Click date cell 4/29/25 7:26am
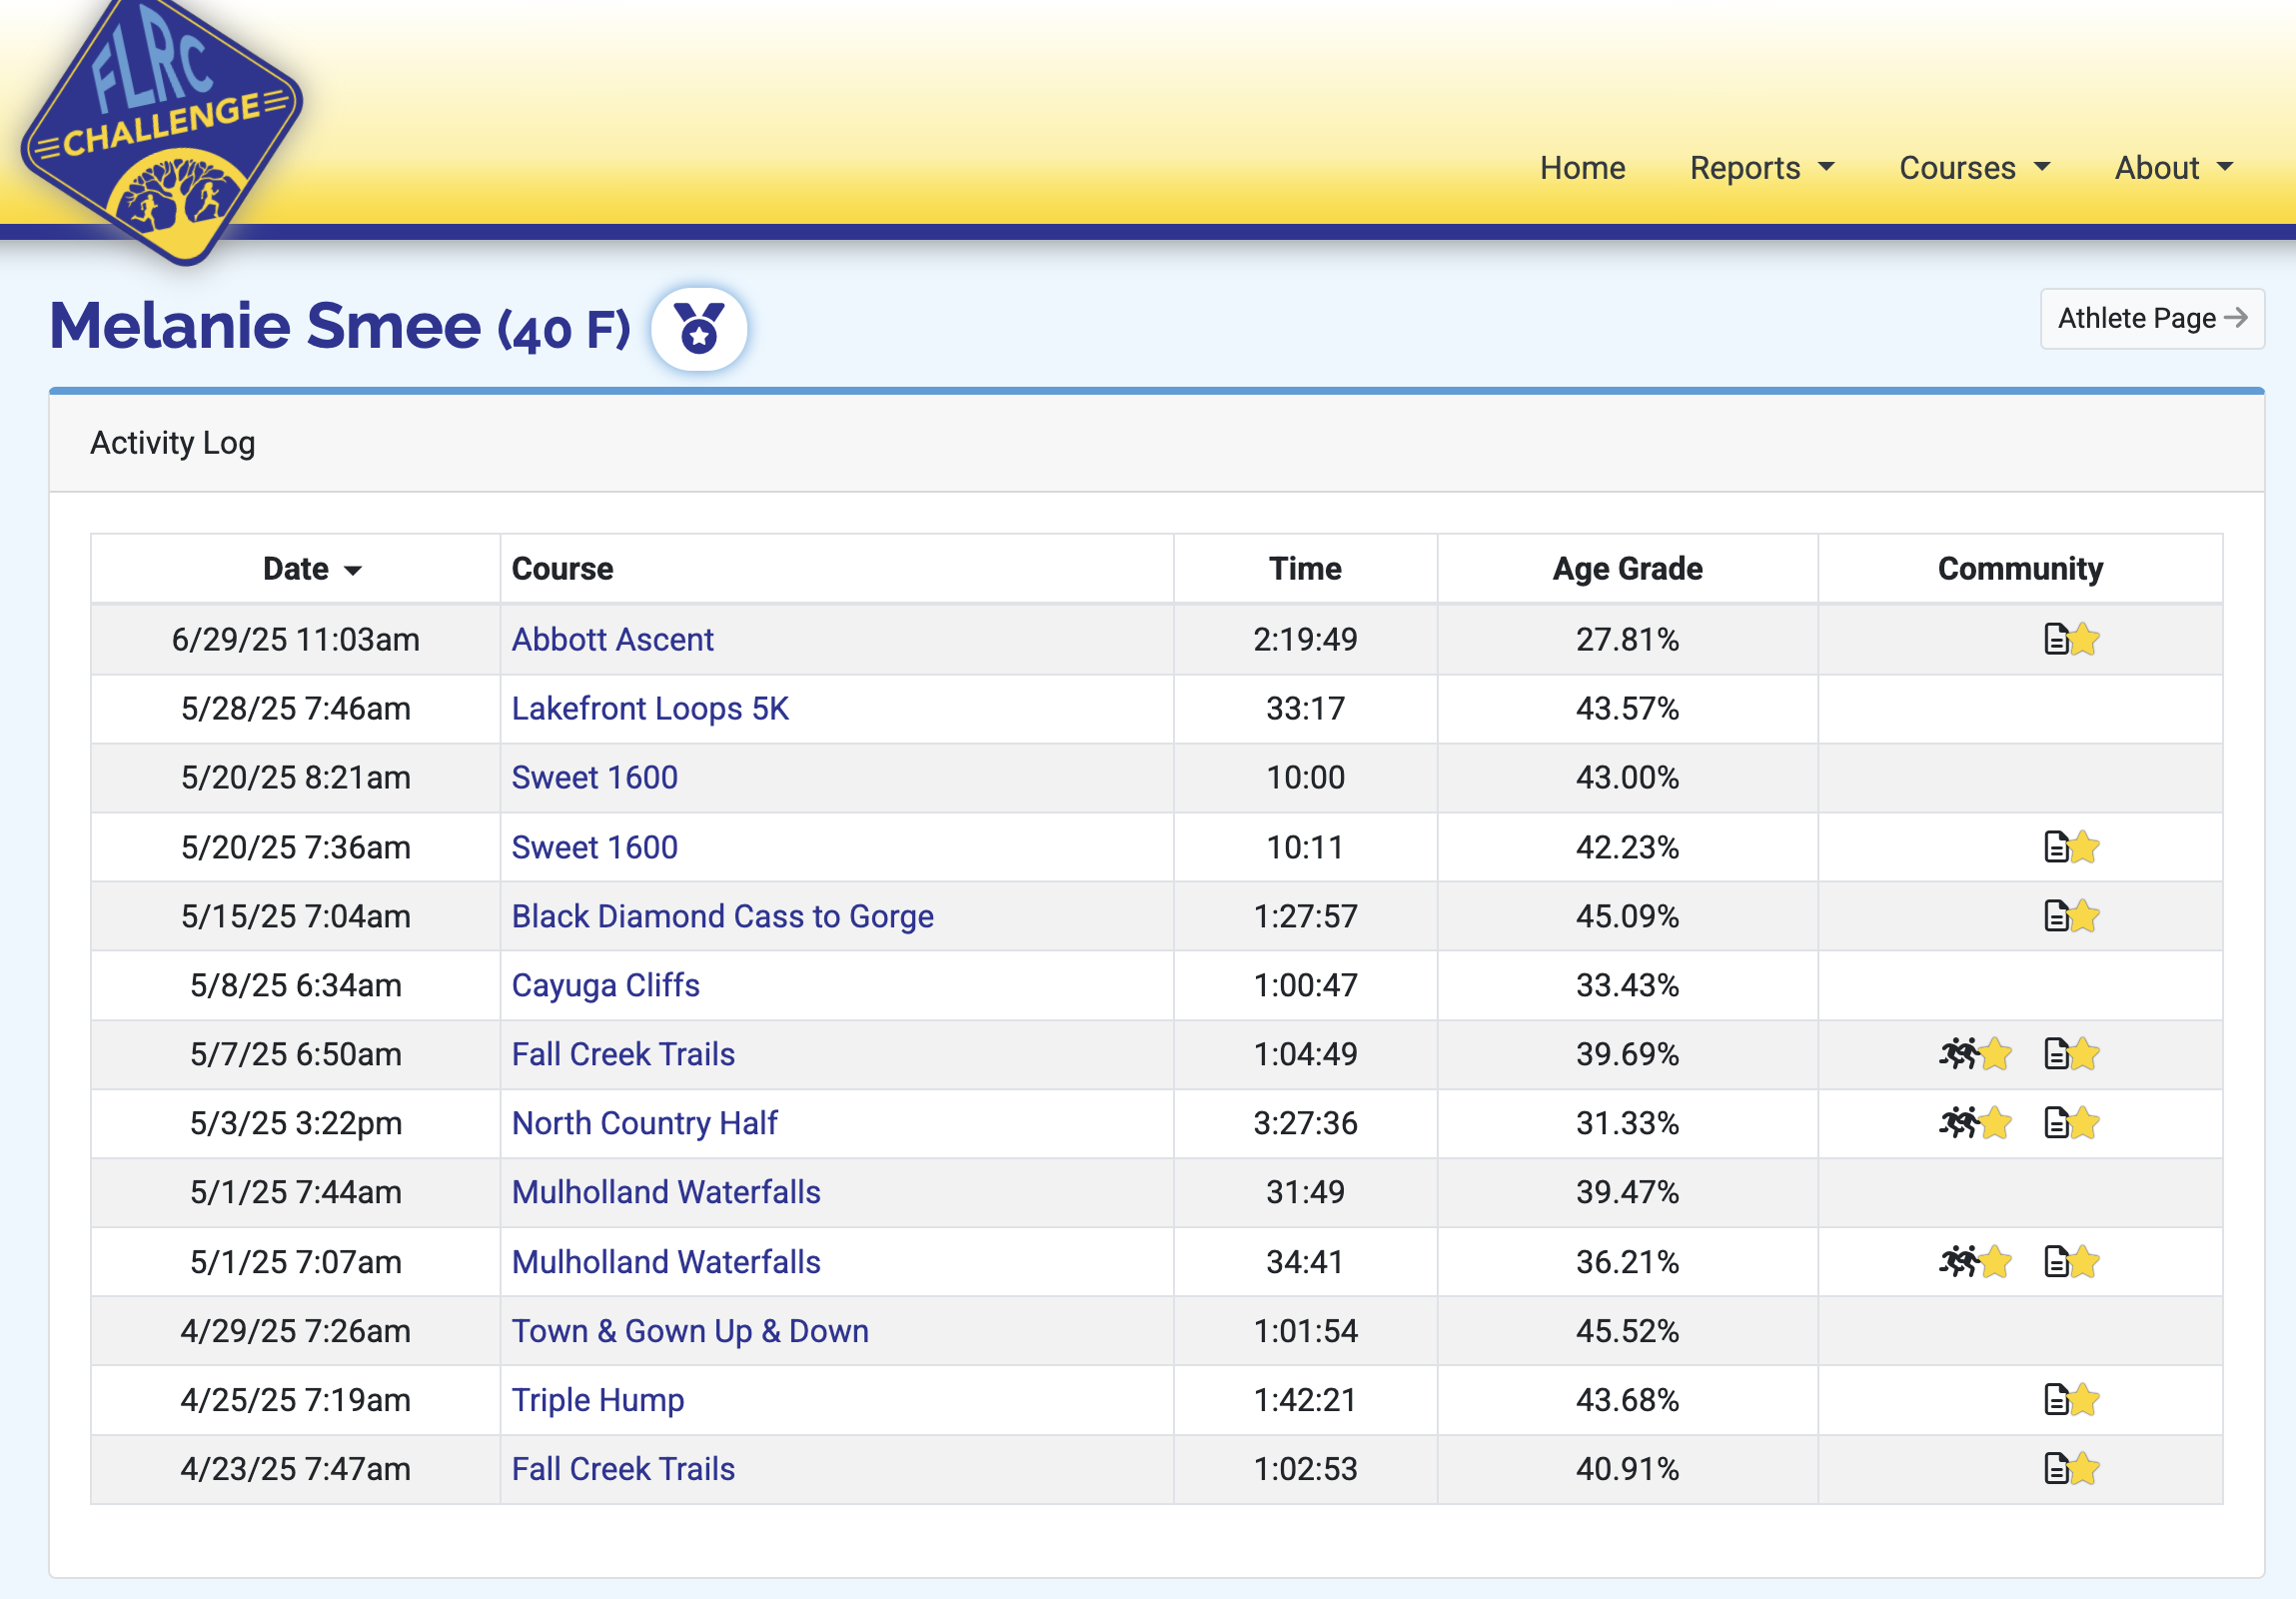The height and width of the screenshot is (1599, 2296). tap(296, 1331)
